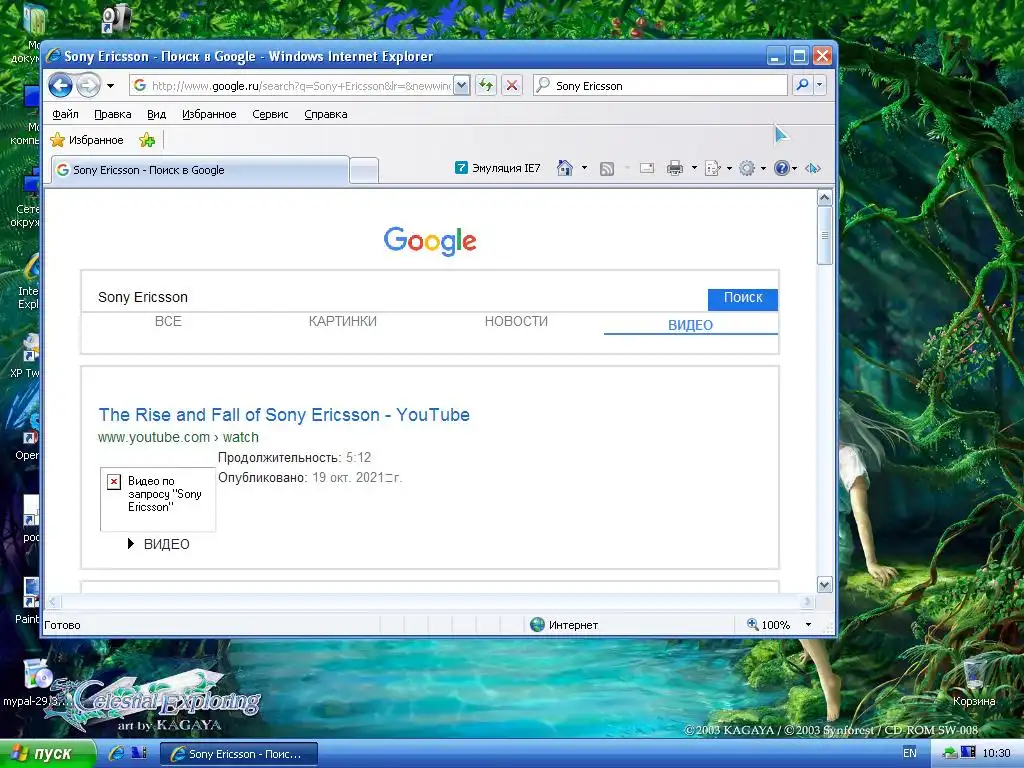Click the Google logo
Image resolution: width=1024 pixels, height=768 pixels.
click(430, 241)
